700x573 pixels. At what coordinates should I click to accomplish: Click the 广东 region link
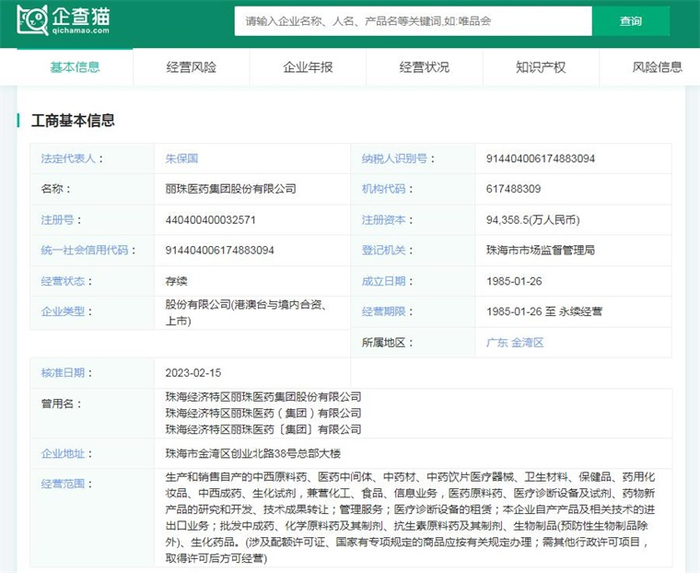497,342
